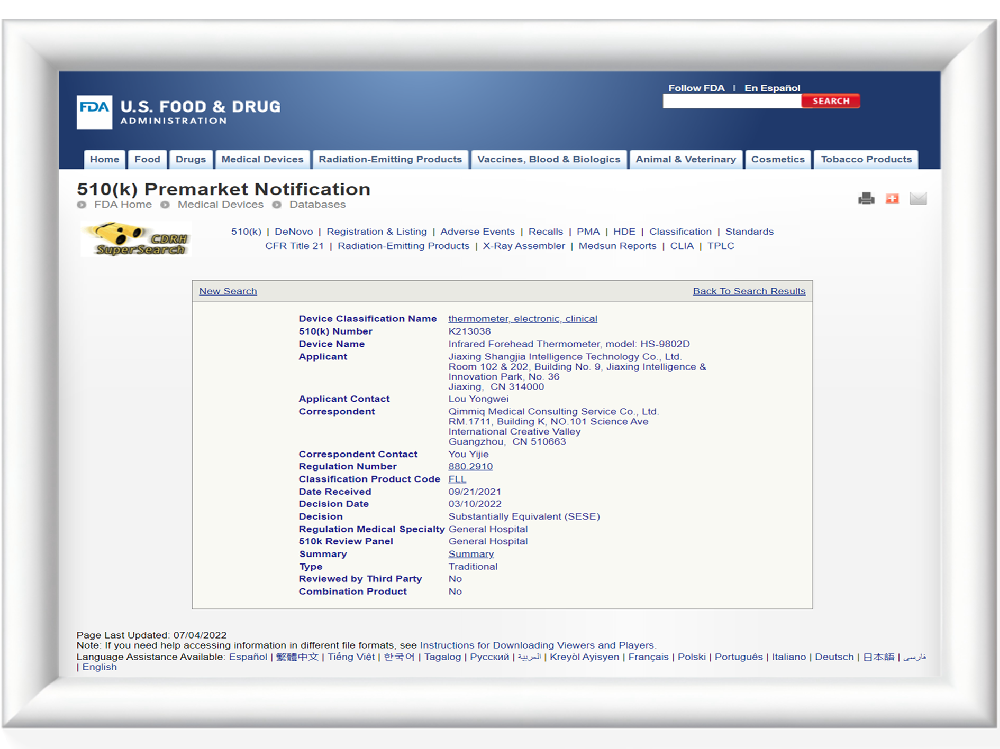
Task: Open the Animal & Veterinary tab
Action: point(686,159)
